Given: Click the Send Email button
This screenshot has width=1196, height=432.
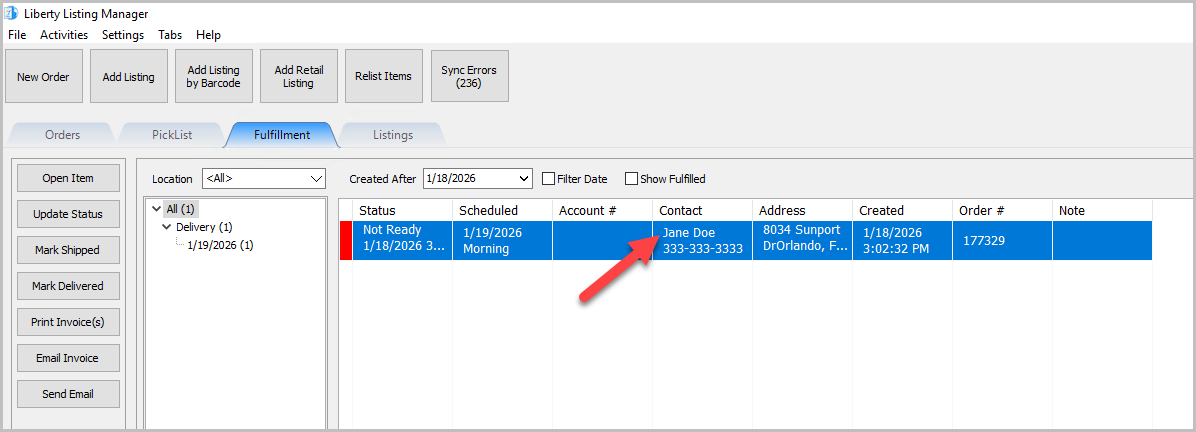Looking at the screenshot, I should (x=68, y=394).
